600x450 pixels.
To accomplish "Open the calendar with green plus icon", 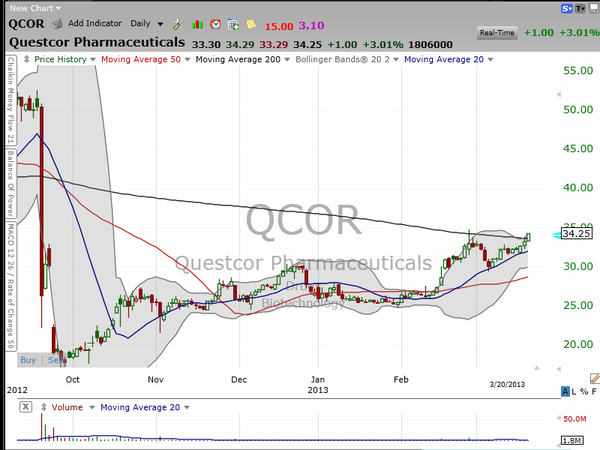I will click(233, 25).
